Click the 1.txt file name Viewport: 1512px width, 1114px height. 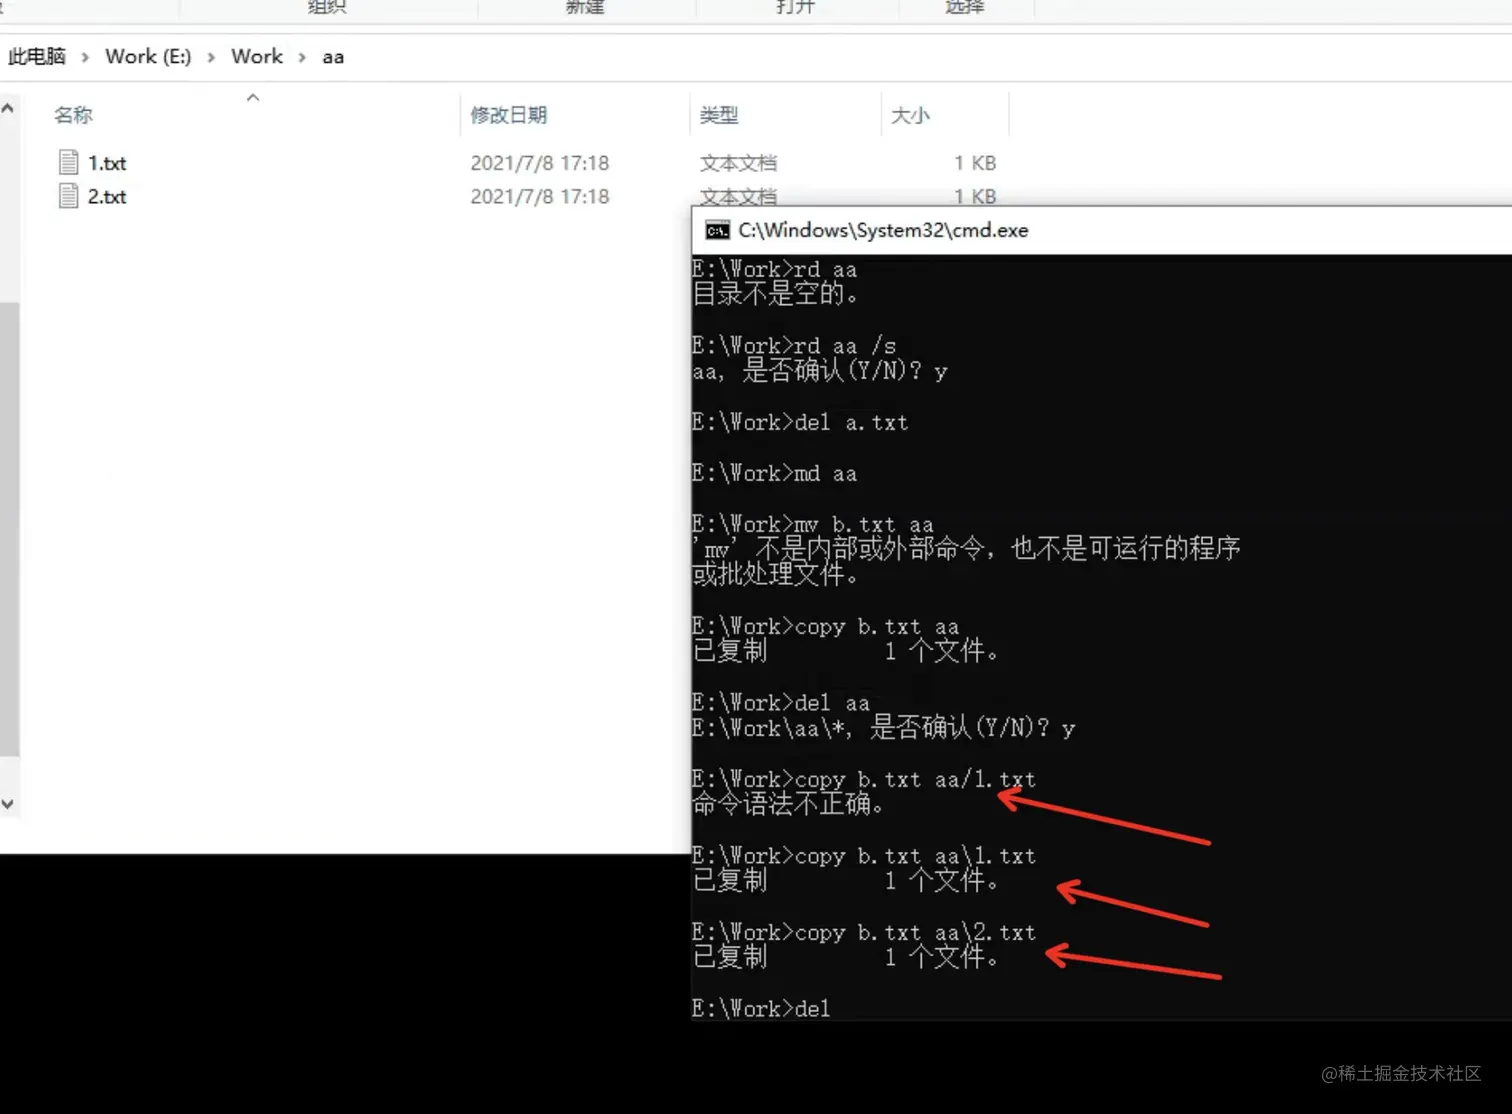(x=107, y=163)
